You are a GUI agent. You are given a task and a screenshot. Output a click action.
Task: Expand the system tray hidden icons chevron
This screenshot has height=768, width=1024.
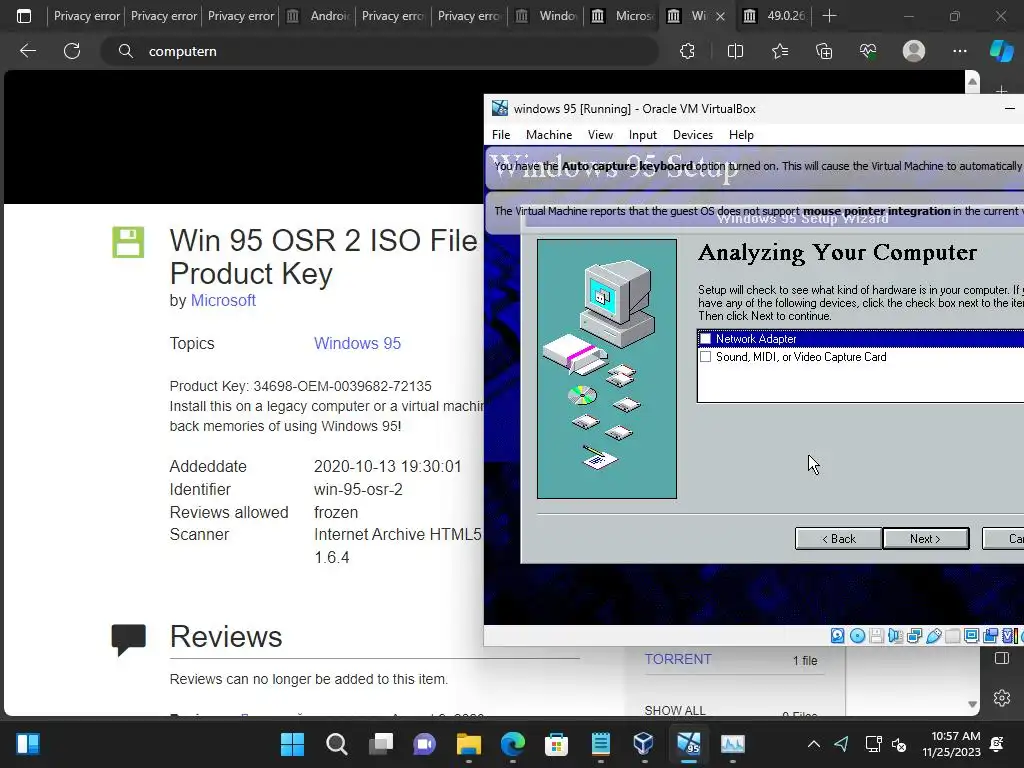[x=814, y=744]
